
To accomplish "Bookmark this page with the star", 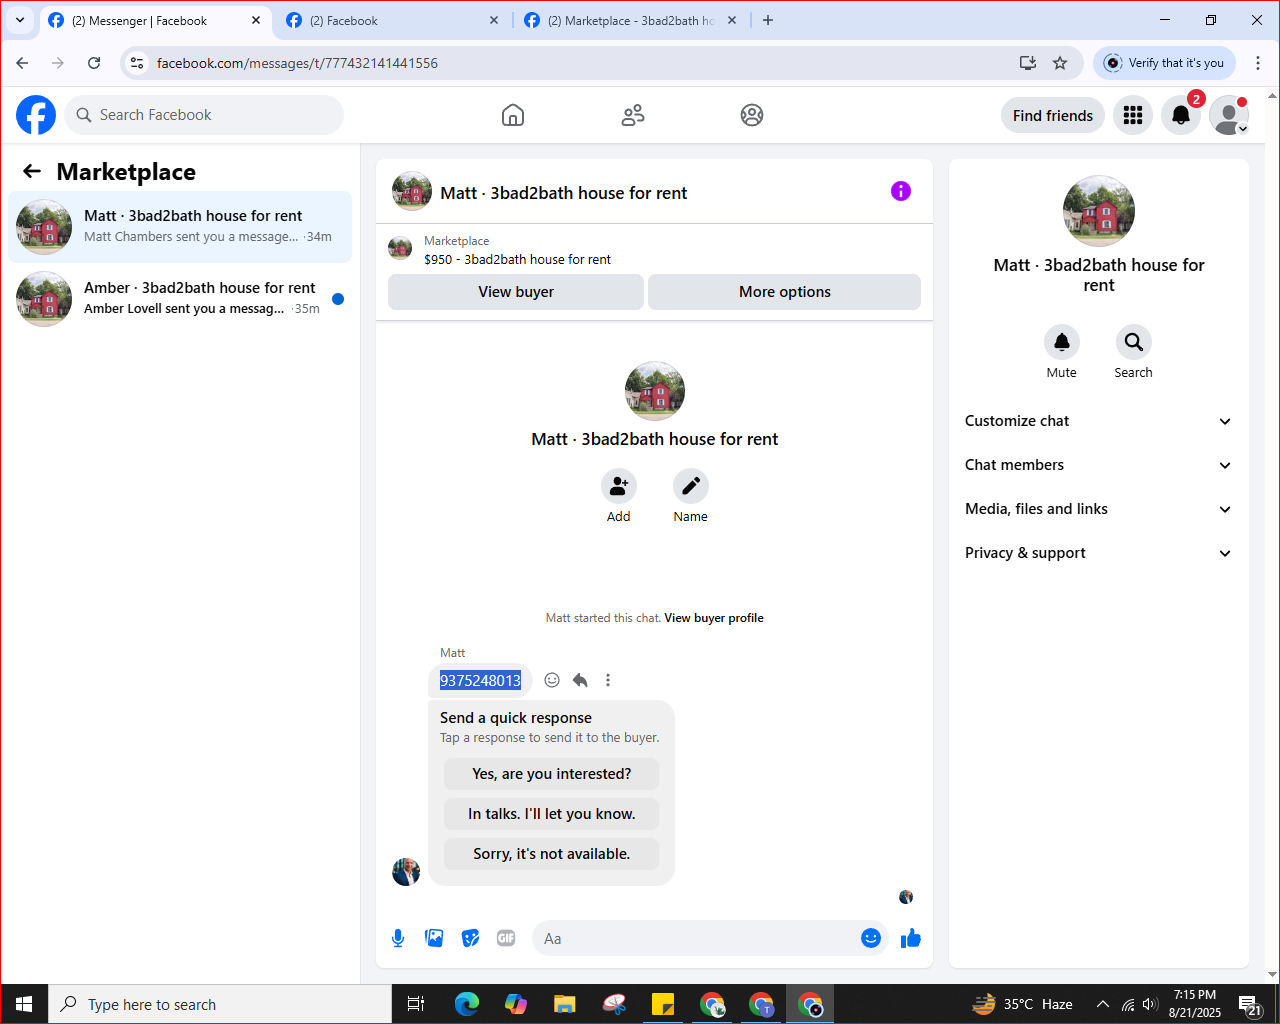I will (x=1060, y=63).
